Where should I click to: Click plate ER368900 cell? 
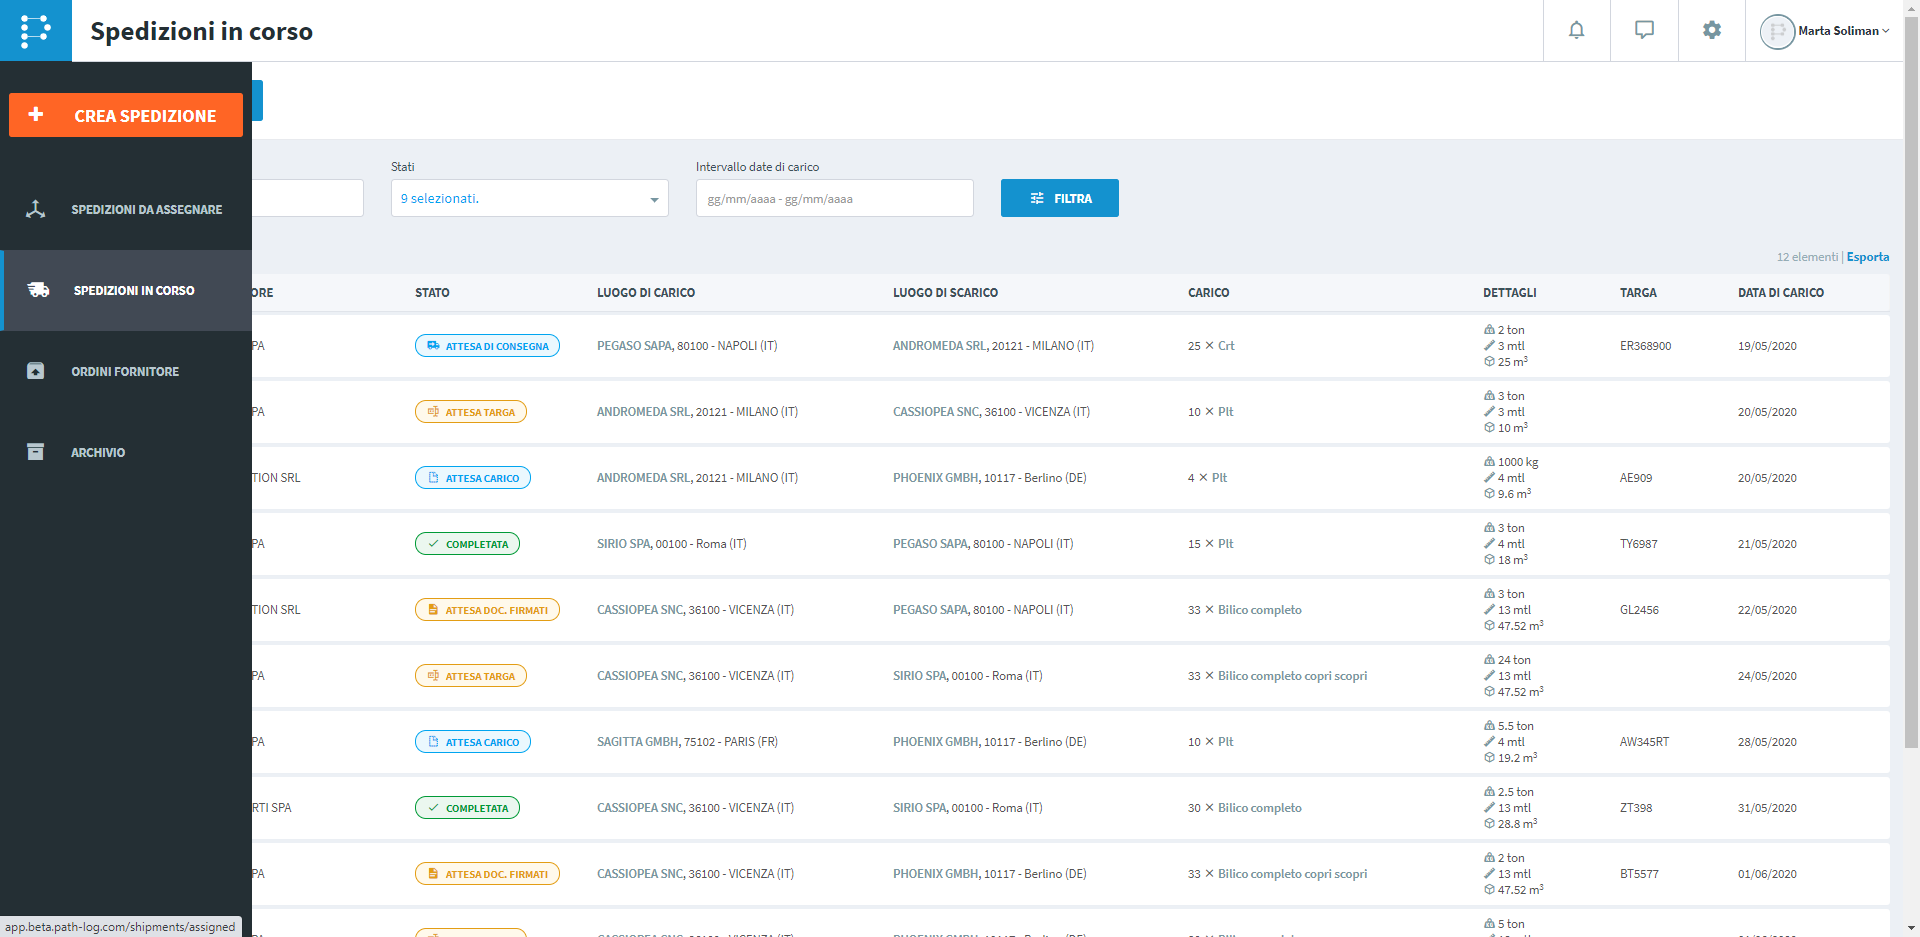(x=1645, y=346)
